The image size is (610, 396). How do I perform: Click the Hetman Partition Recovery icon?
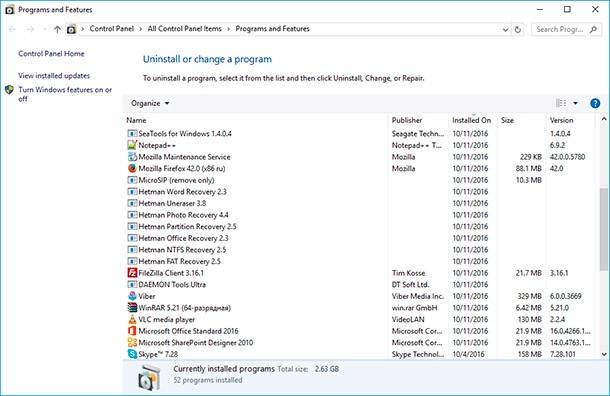(x=132, y=226)
